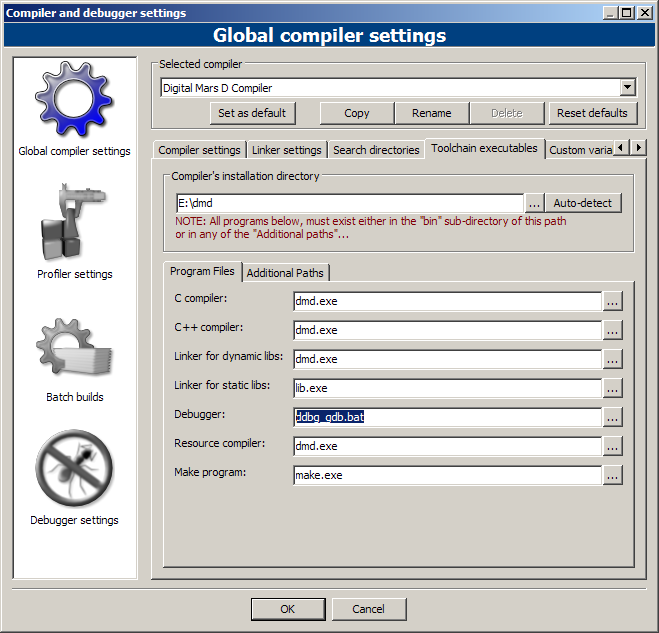Browse for dynamic libs linker executable
659x633 pixels.
click(612, 359)
